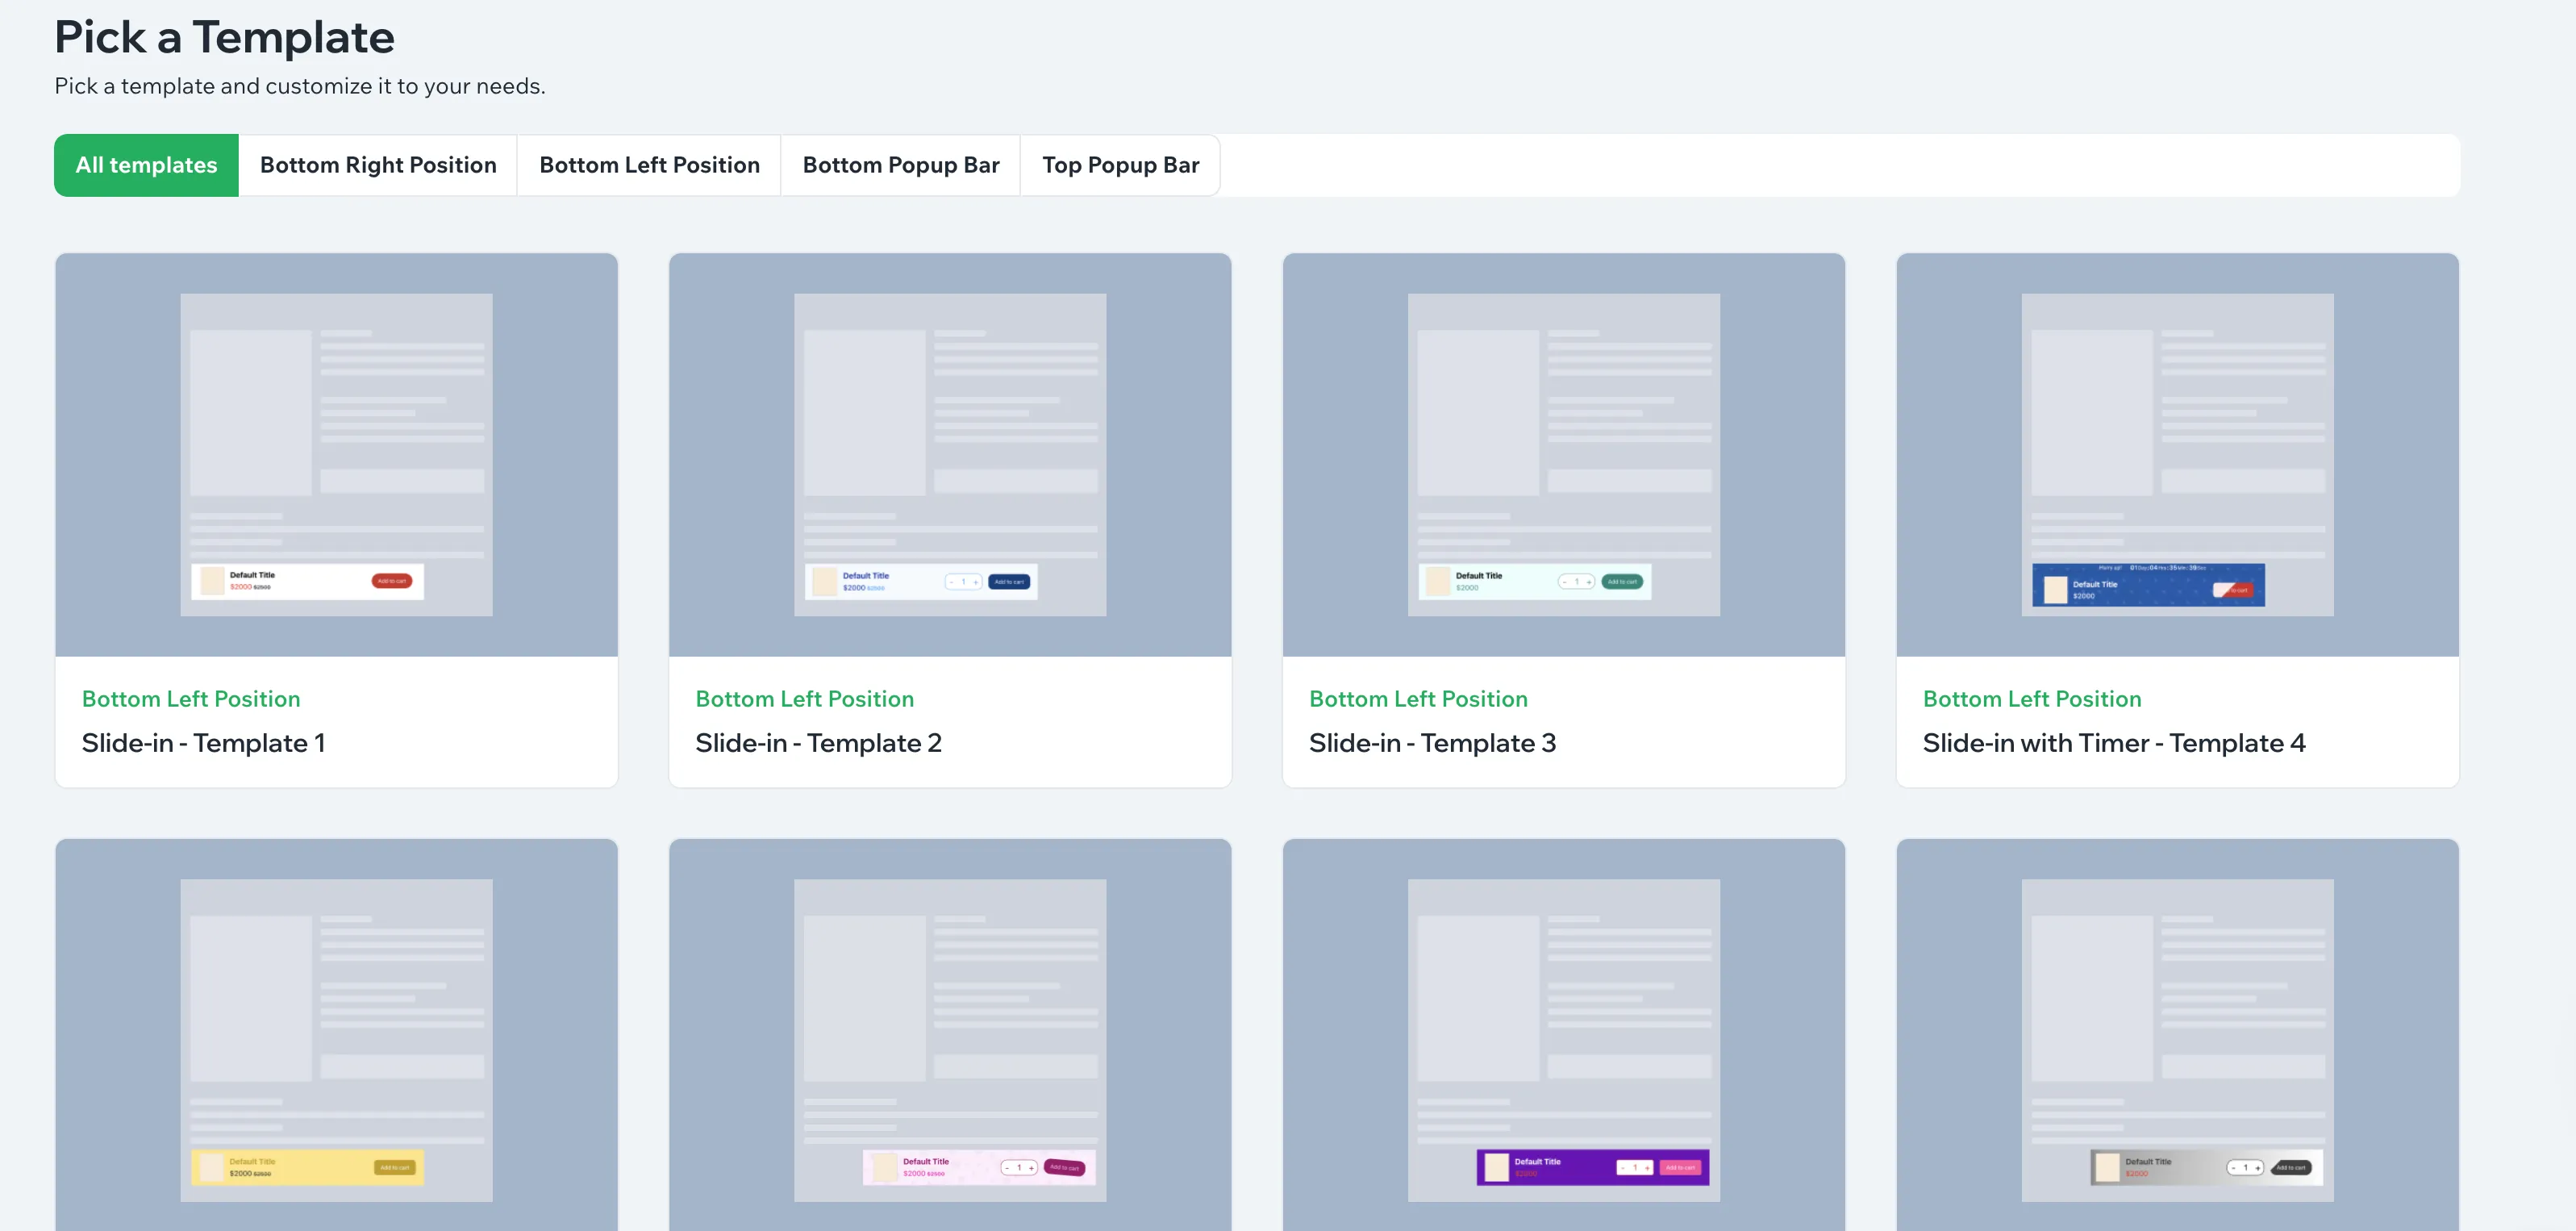2576x1231 pixels.
Task: Pick the purple popup bar template thumbnail
Action: [x=1563, y=1038]
